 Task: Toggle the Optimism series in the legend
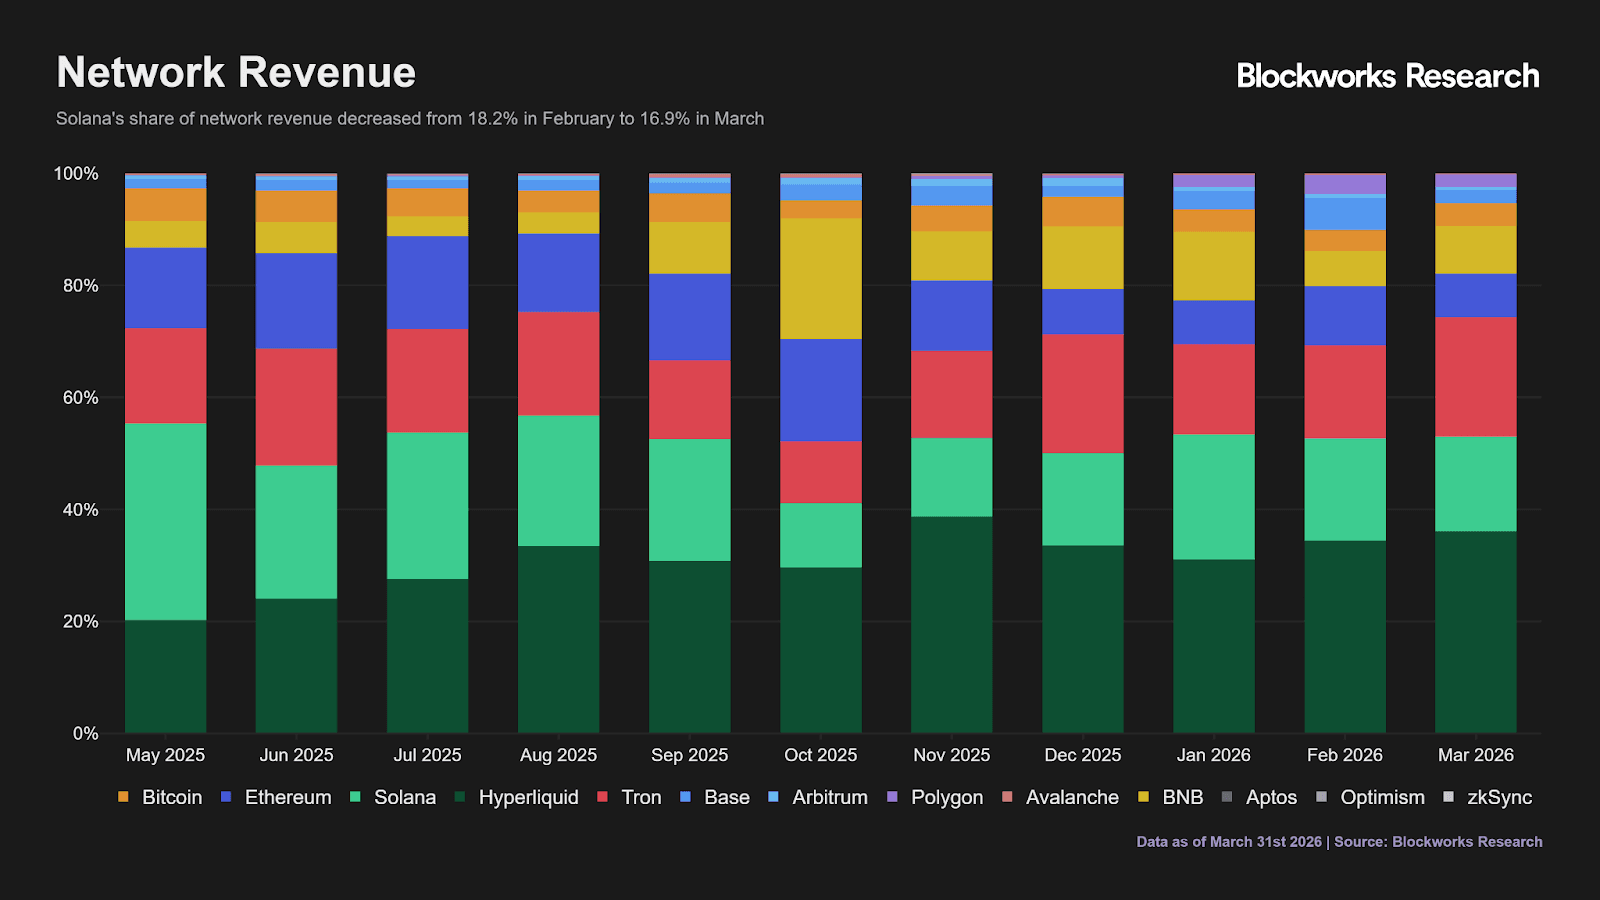tap(1320, 797)
